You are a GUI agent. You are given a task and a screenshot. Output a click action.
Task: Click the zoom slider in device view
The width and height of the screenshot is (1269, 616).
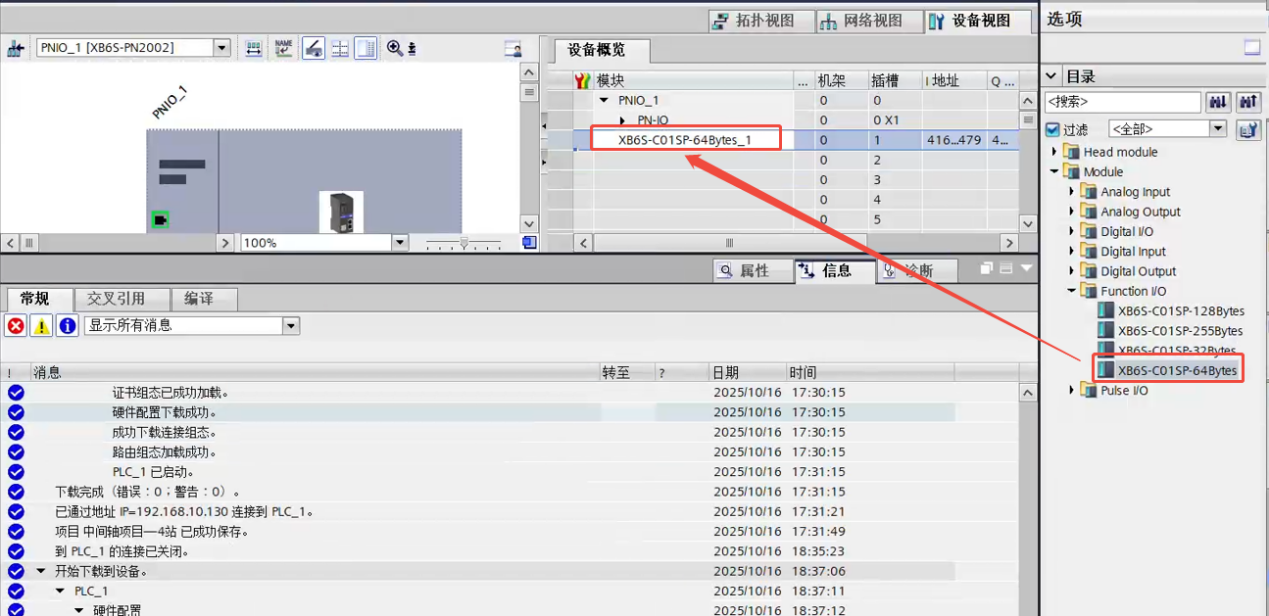pyautogui.click(x=463, y=243)
